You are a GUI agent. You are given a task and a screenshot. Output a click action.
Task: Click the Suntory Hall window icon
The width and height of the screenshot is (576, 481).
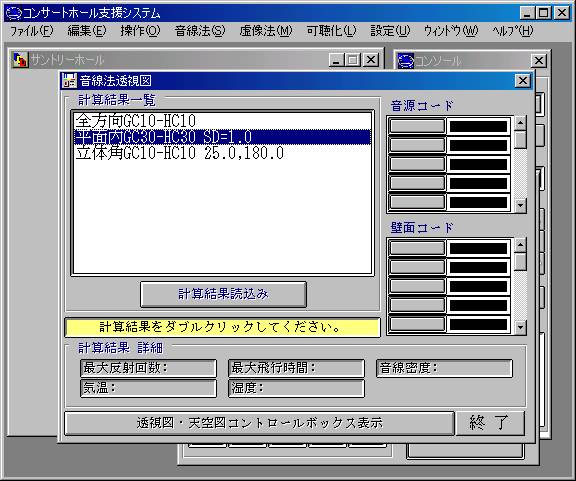(20, 60)
